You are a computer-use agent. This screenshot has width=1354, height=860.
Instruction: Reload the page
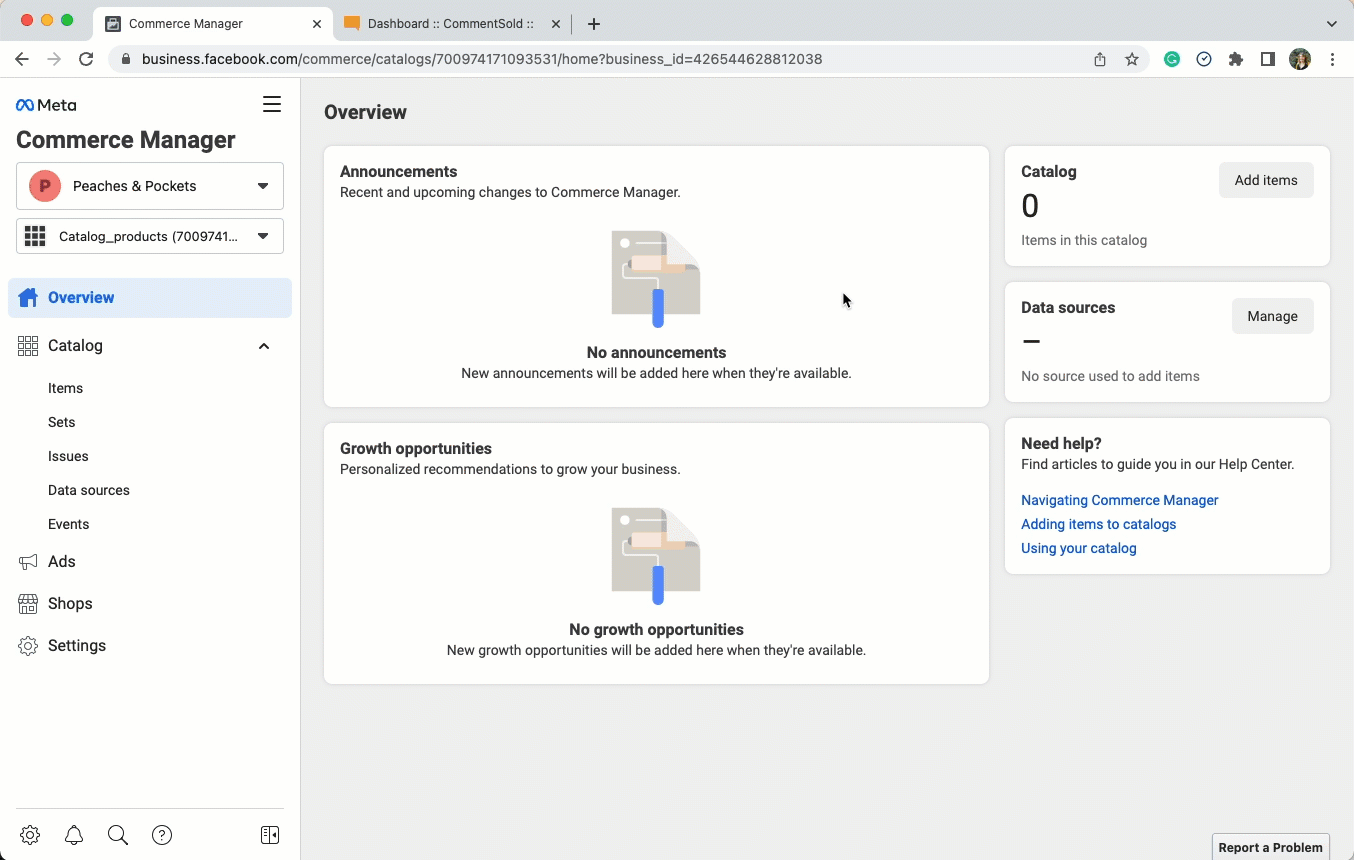click(86, 59)
